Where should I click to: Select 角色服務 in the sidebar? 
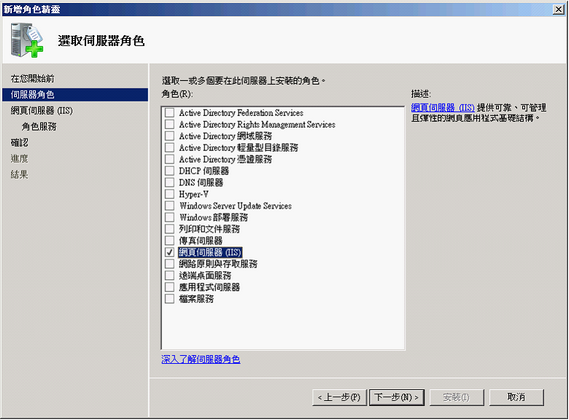click(x=39, y=126)
